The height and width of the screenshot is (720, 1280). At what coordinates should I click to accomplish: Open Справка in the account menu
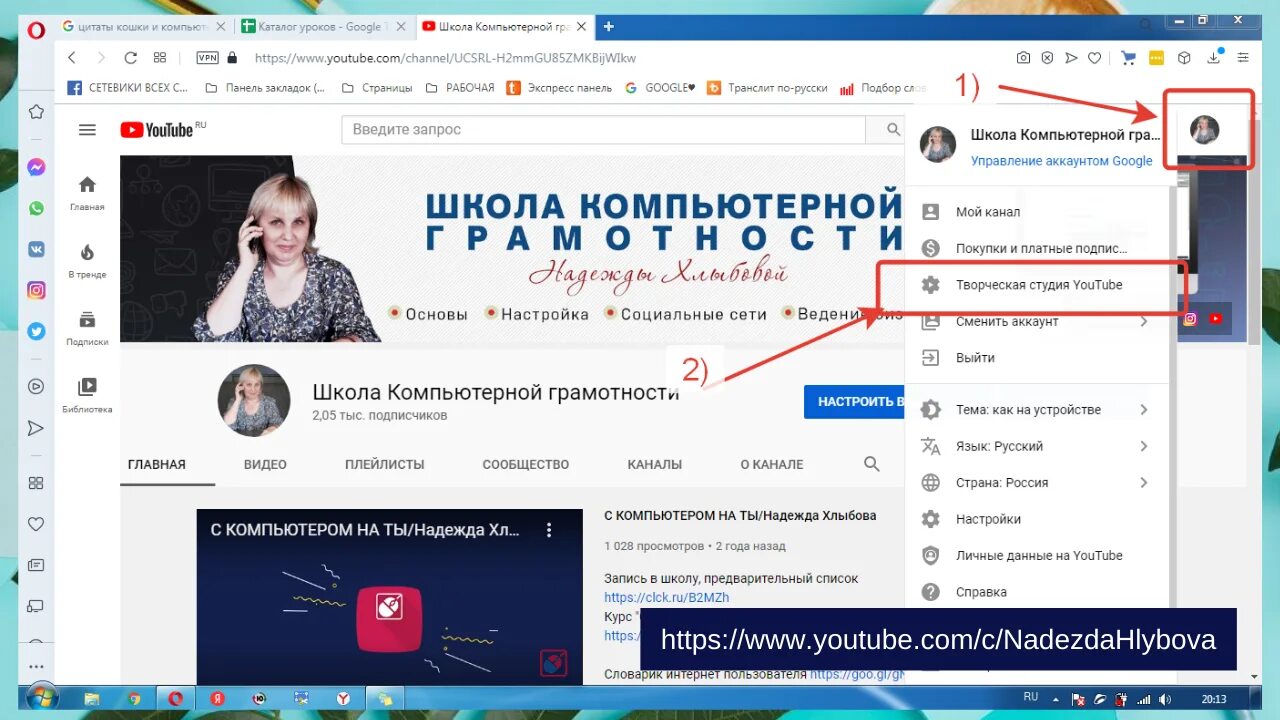coord(1036,592)
